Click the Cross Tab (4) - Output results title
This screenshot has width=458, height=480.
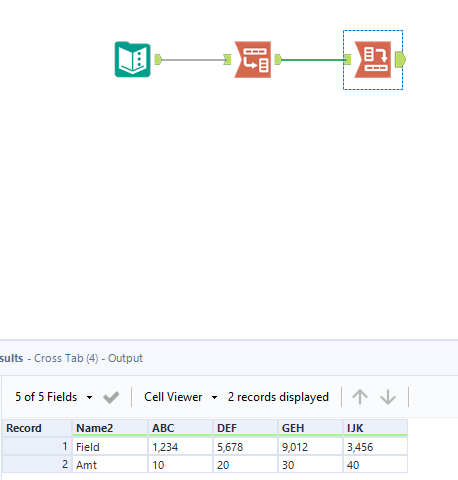coord(88,358)
